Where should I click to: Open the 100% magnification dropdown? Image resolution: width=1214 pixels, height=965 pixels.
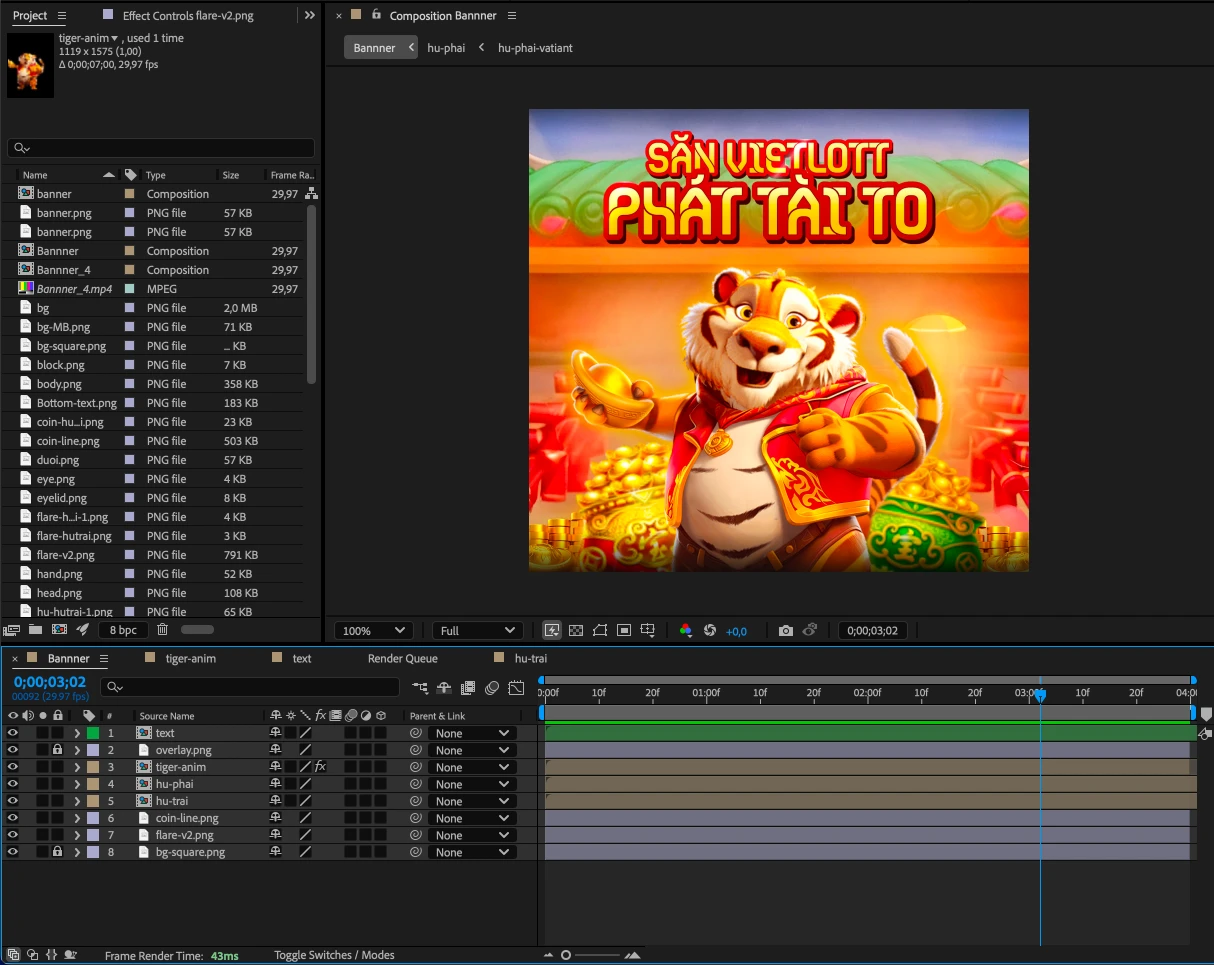coord(374,630)
